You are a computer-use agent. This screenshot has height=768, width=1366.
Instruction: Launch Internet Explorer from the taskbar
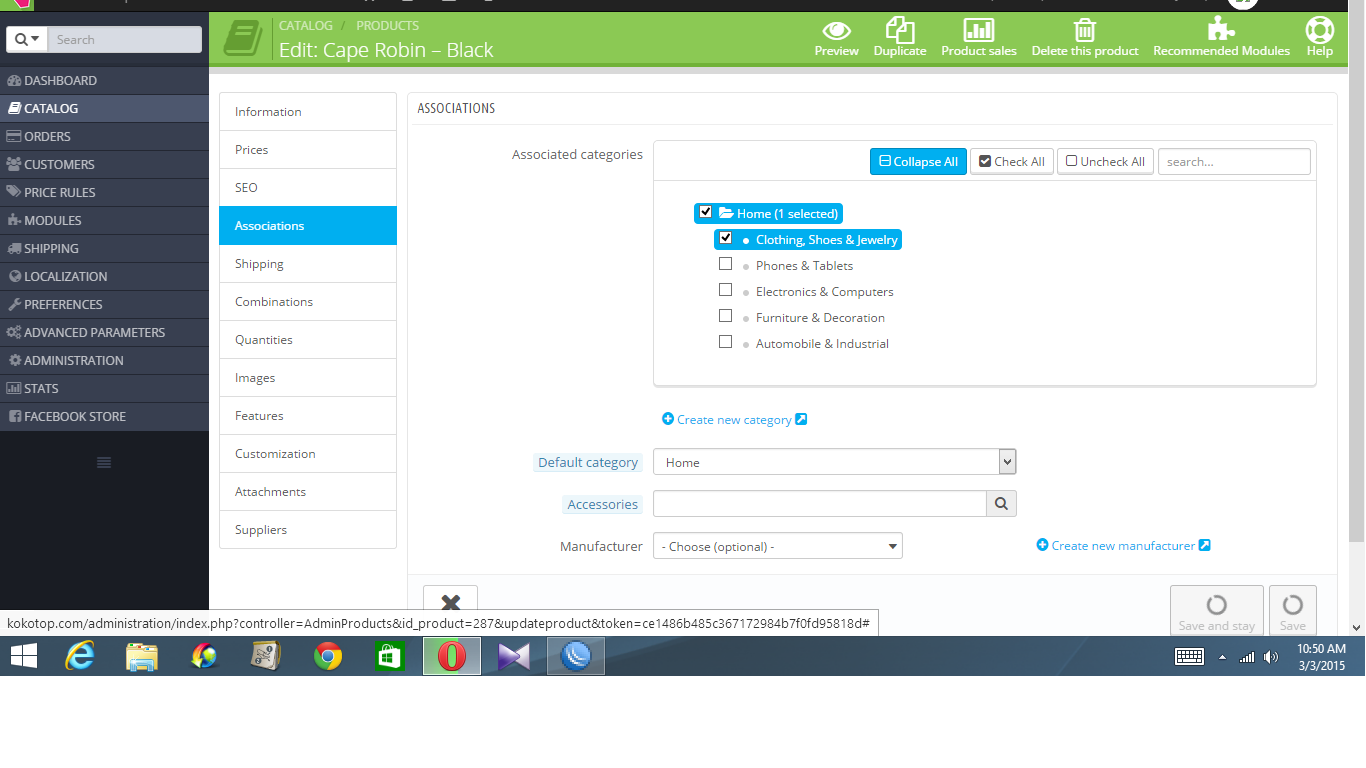pyautogui.click(x=80, y=656)
